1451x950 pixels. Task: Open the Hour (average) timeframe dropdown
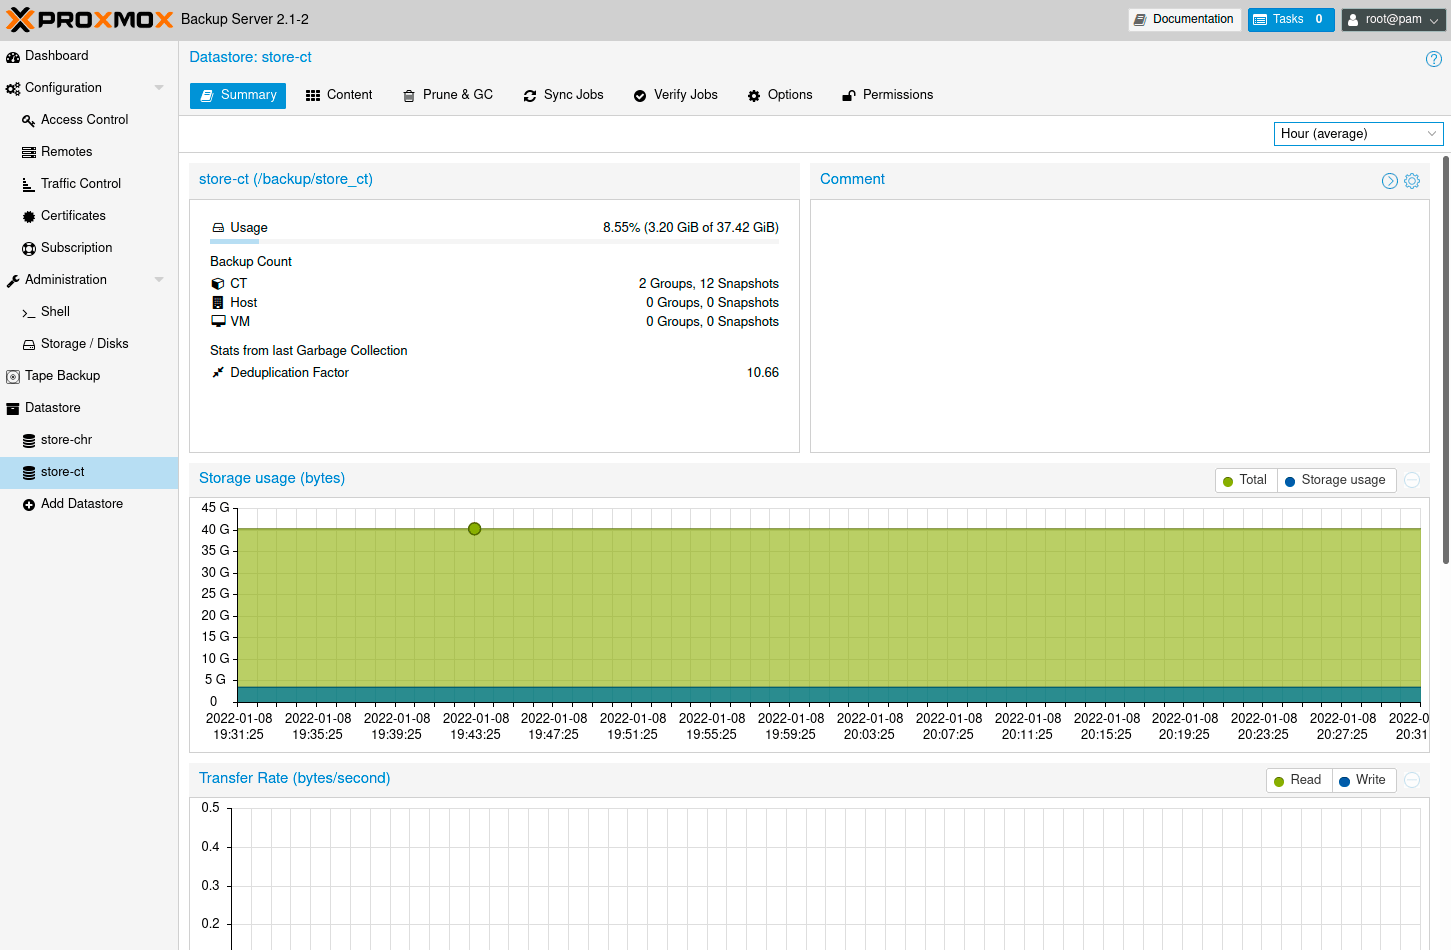(1357, 134)
